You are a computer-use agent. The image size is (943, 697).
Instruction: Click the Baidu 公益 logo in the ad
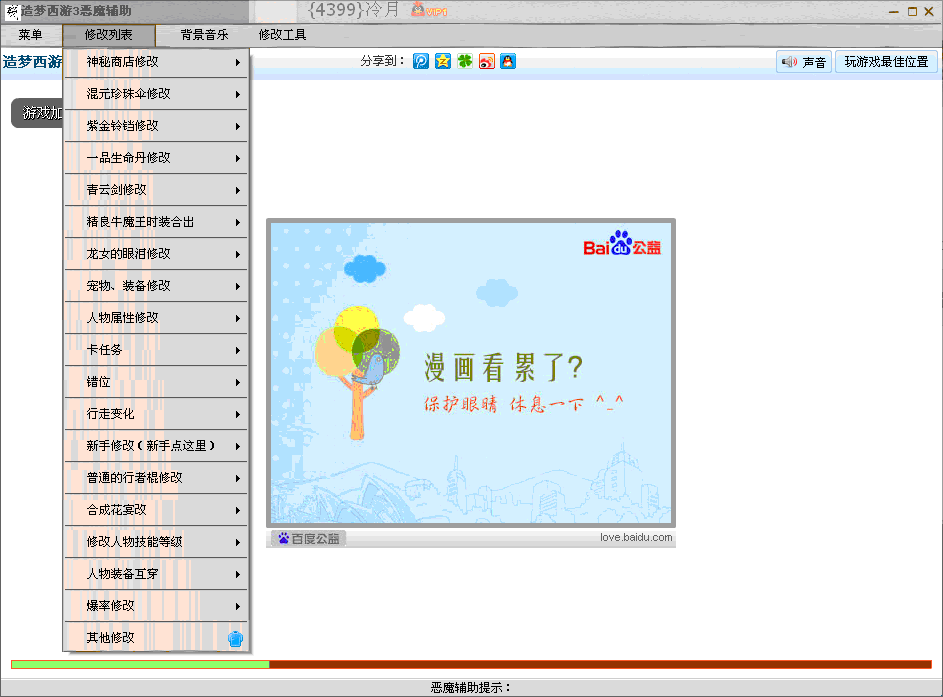(x=622, y=245)
